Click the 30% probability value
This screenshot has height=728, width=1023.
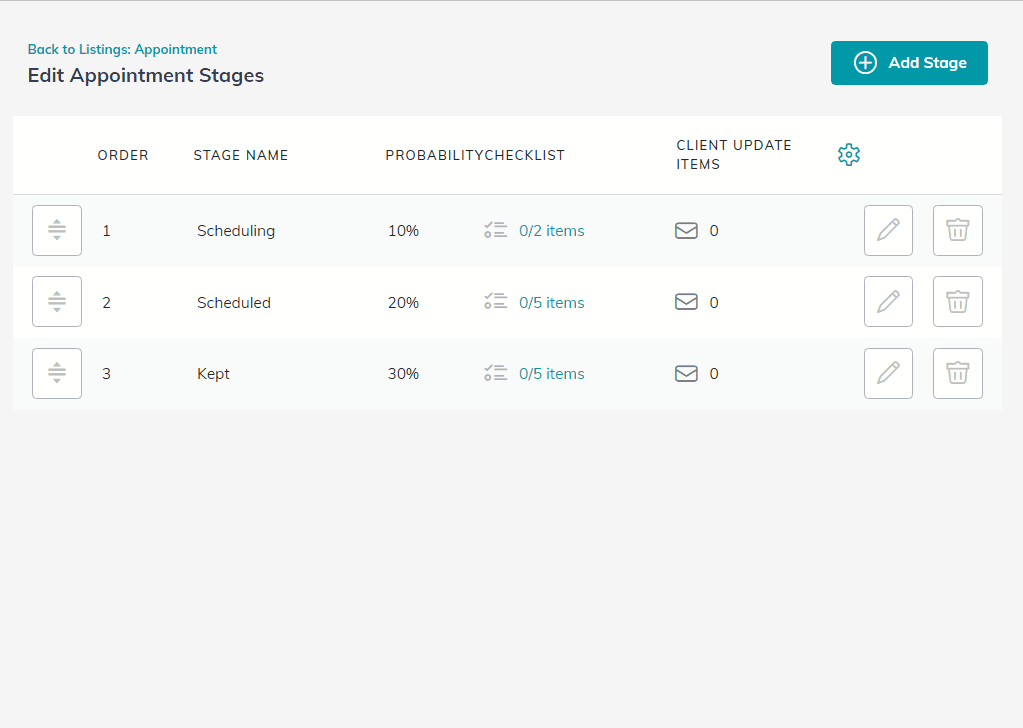point(403,374)
